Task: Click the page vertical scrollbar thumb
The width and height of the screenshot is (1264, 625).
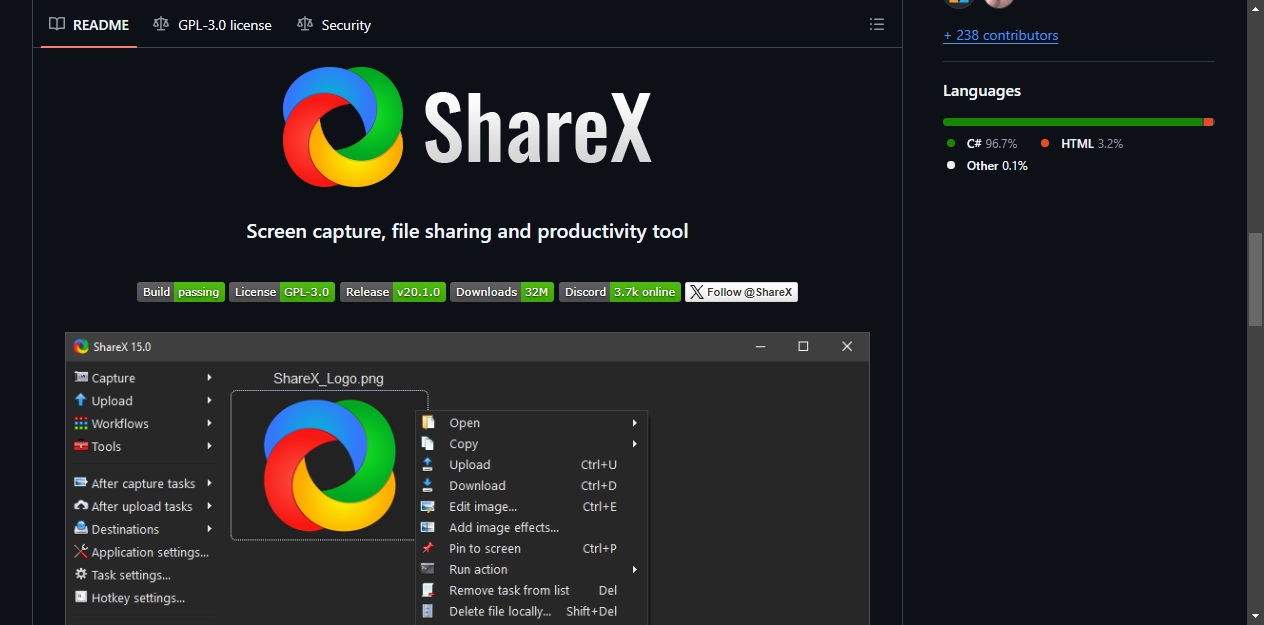Action: 1255,279
